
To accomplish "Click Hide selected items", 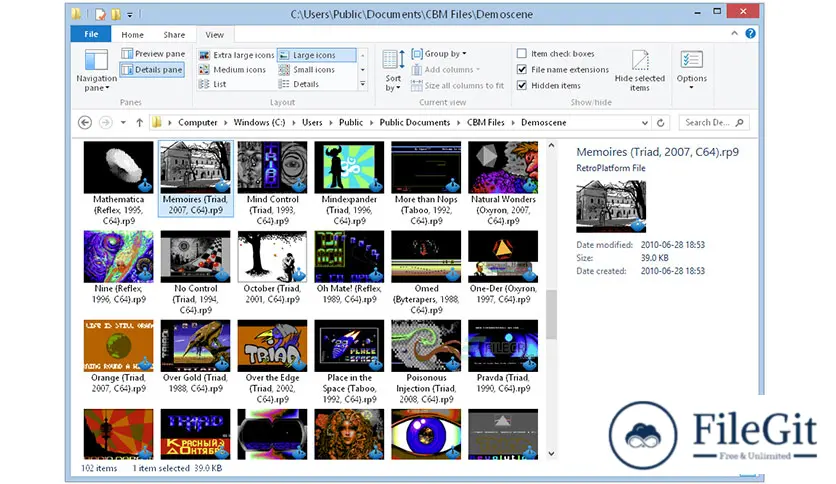I will 640,70.
